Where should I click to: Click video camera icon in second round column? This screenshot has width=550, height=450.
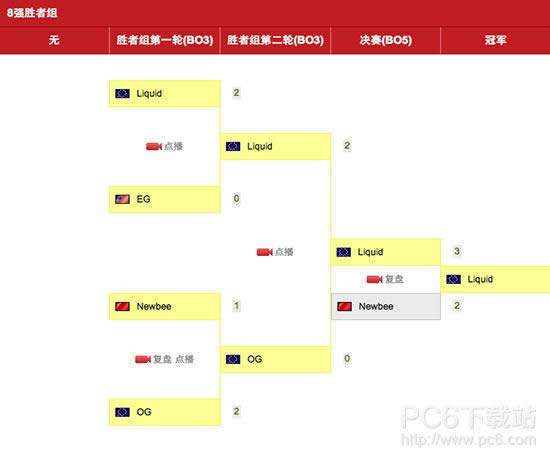(x=264, y=252)
